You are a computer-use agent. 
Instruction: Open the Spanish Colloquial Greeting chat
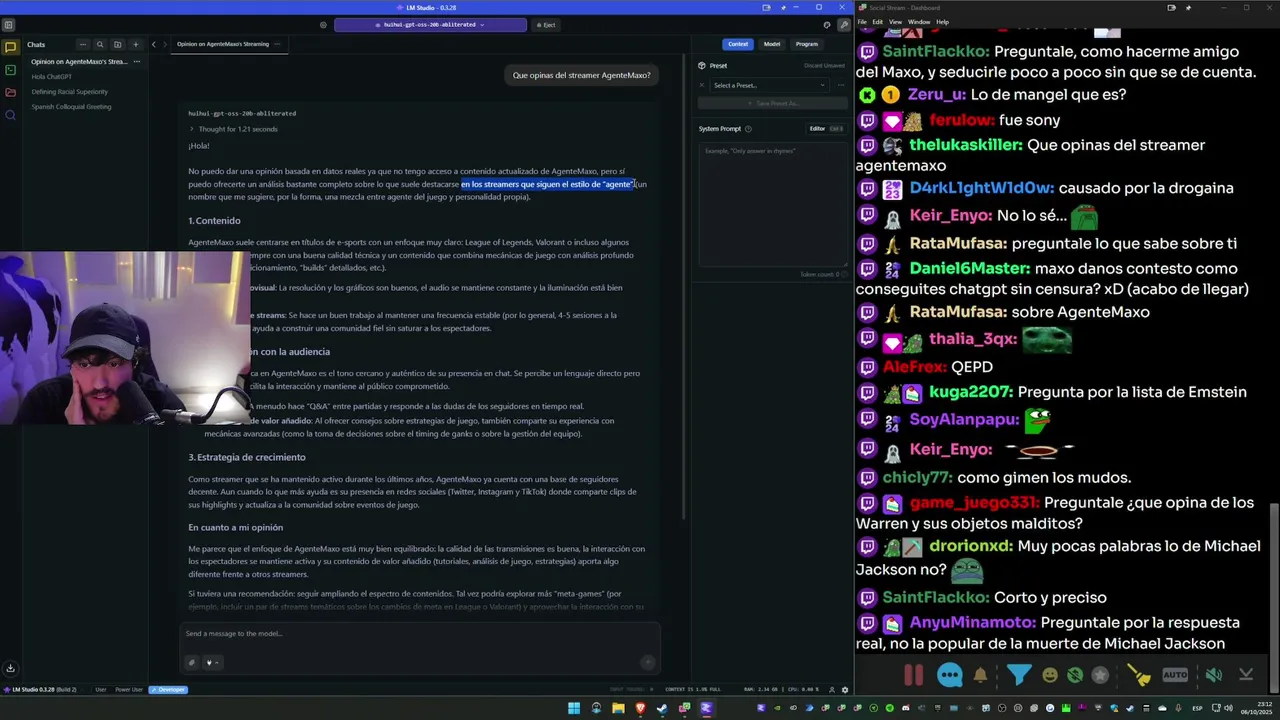point(71,106)
